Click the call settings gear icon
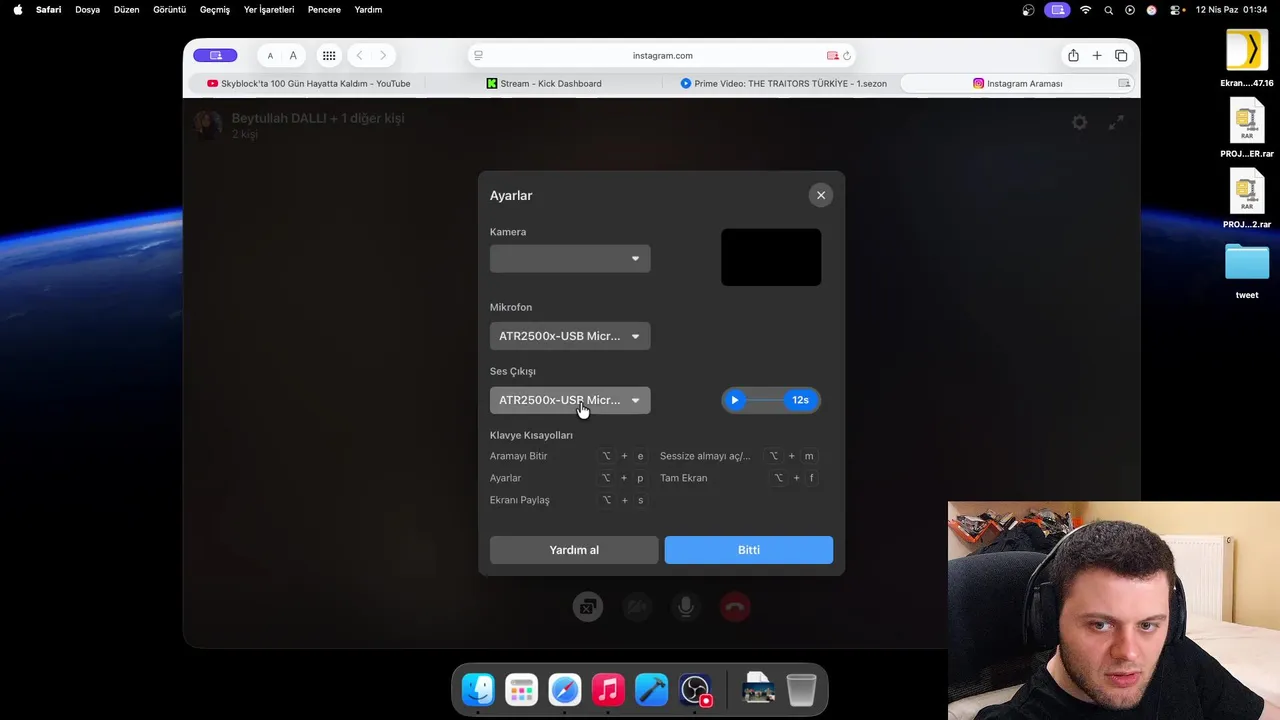1280x720 pixels. pos(1079,122)
